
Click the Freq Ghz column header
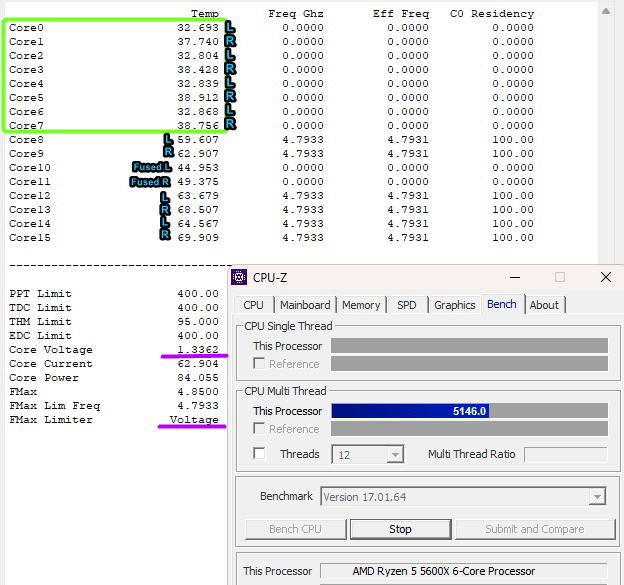[296, 14]
